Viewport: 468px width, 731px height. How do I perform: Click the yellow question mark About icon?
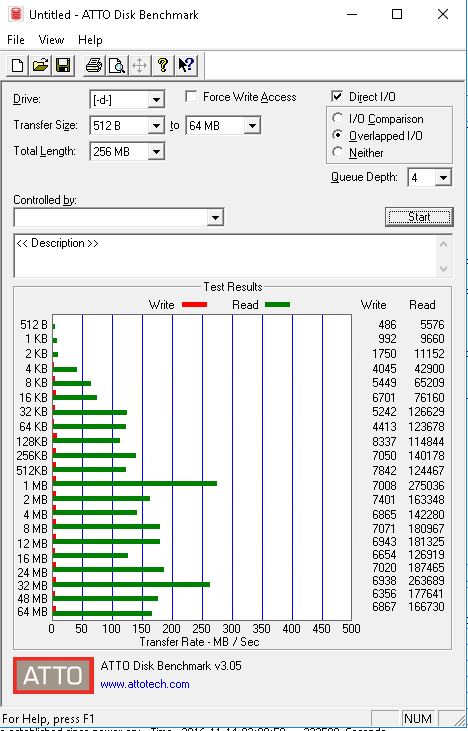pyautogui.click(x=163, y=65)
